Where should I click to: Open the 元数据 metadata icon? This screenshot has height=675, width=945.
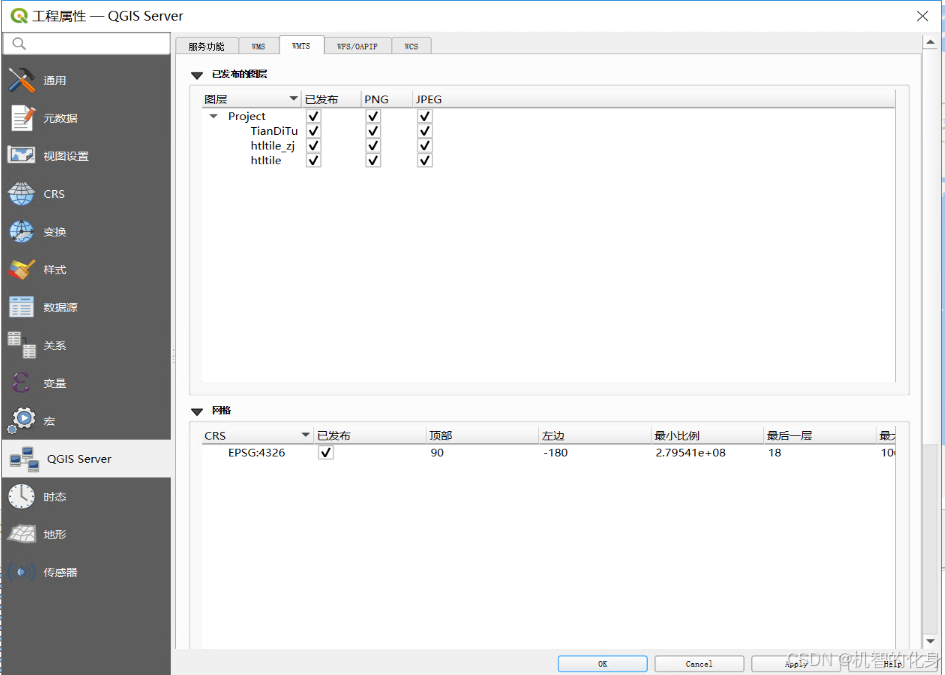[23, 118]
